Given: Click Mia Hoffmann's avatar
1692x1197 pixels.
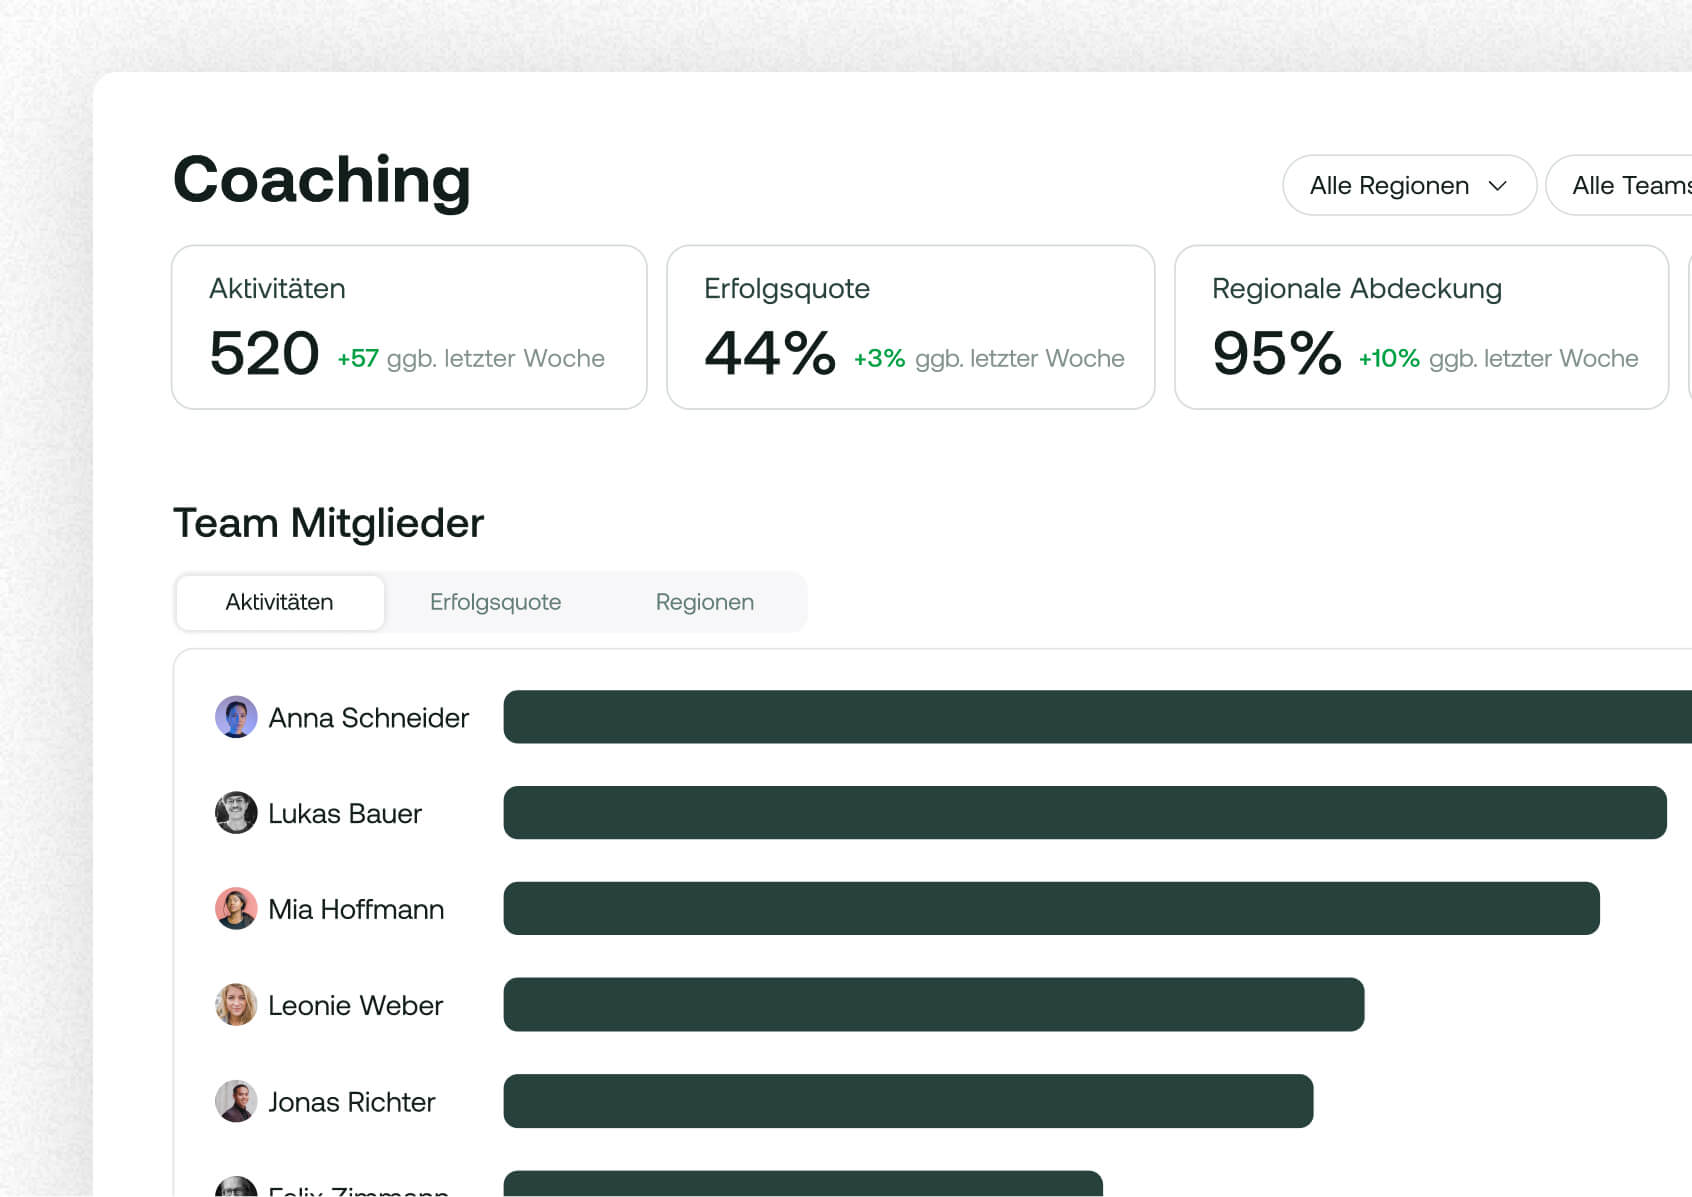Looking at the screenshot, I should point(236,909).
